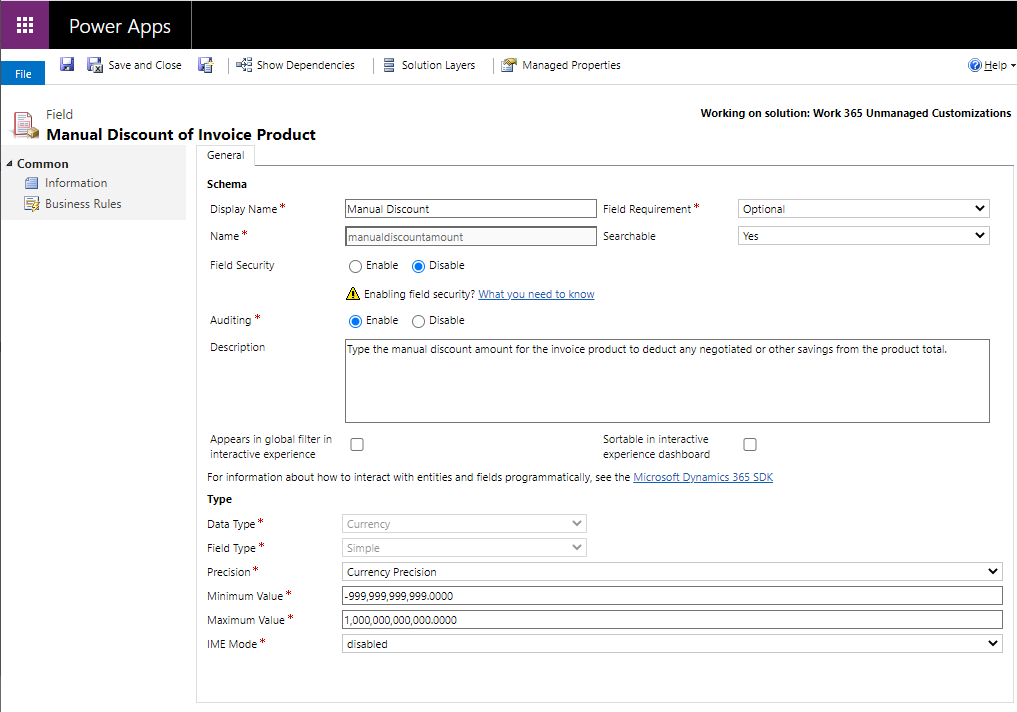Viewport: 1017px width, 712px height.
Task: Open the app launcher waffle icon
Action: pyautogui.click(x=25, y=25)
